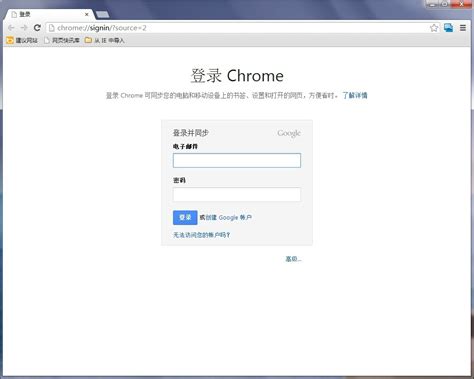
Task: Close the Chrome window with the X button
Action: [462, 4]
